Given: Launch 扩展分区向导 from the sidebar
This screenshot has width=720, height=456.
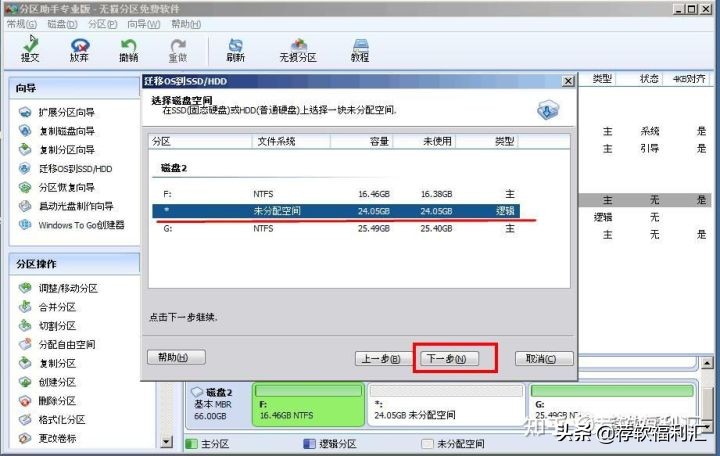Looking at the screenshot, I should [x=66, y=113].
